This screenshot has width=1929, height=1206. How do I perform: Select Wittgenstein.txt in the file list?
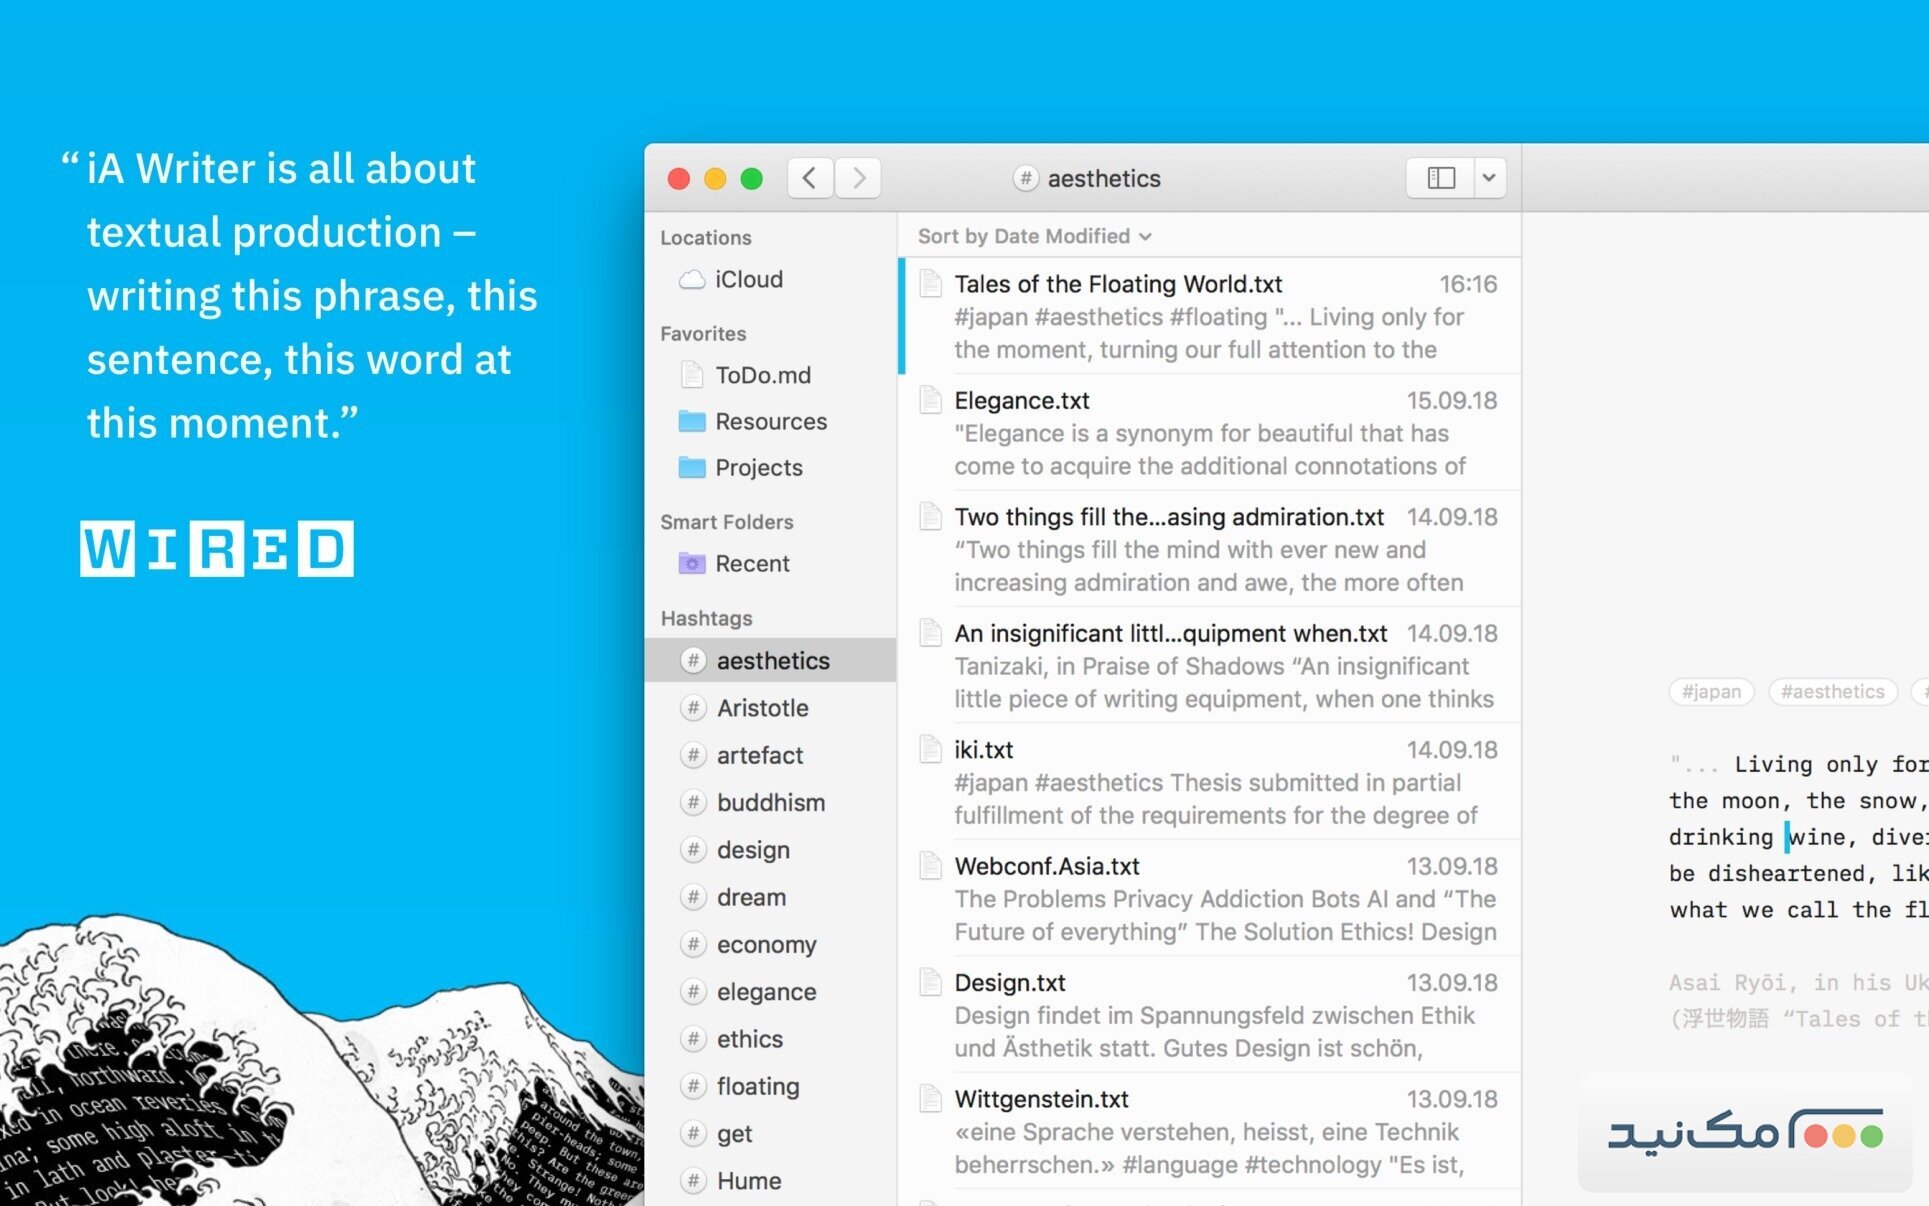tap(1041, 1098)
